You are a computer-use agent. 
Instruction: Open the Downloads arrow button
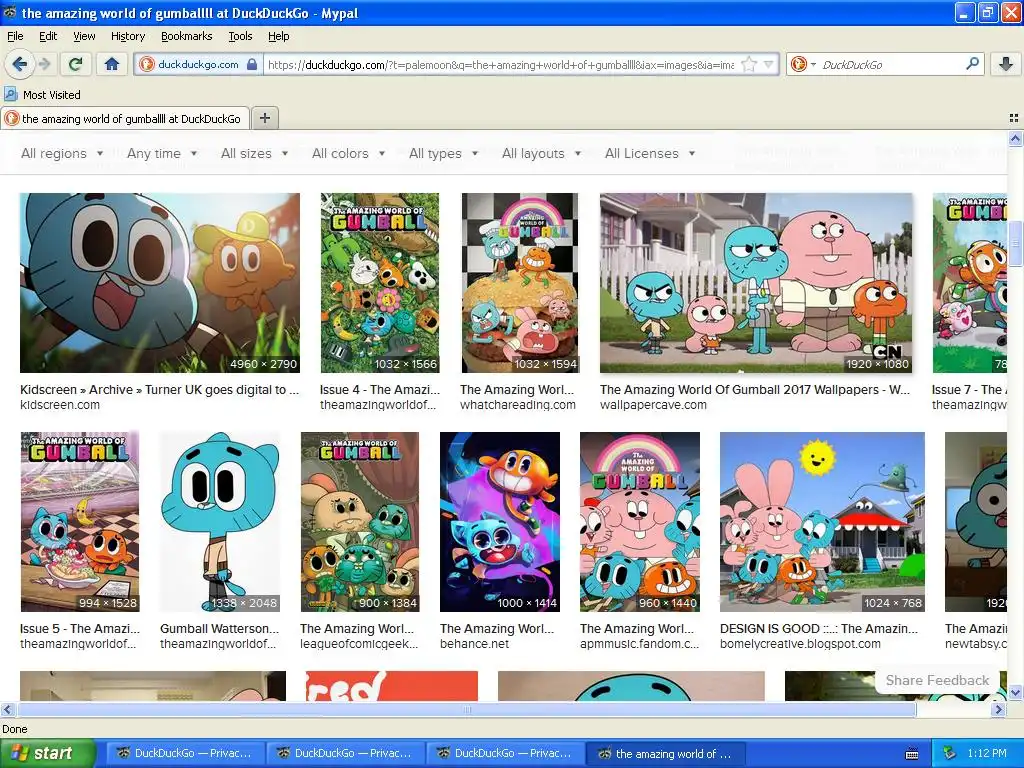click(x=1006, y=64)
